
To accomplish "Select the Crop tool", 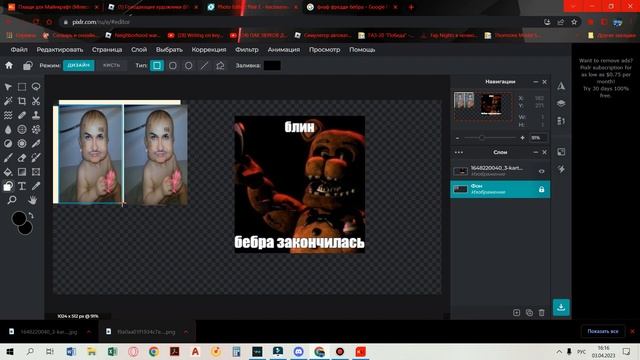I will point(22,101).
